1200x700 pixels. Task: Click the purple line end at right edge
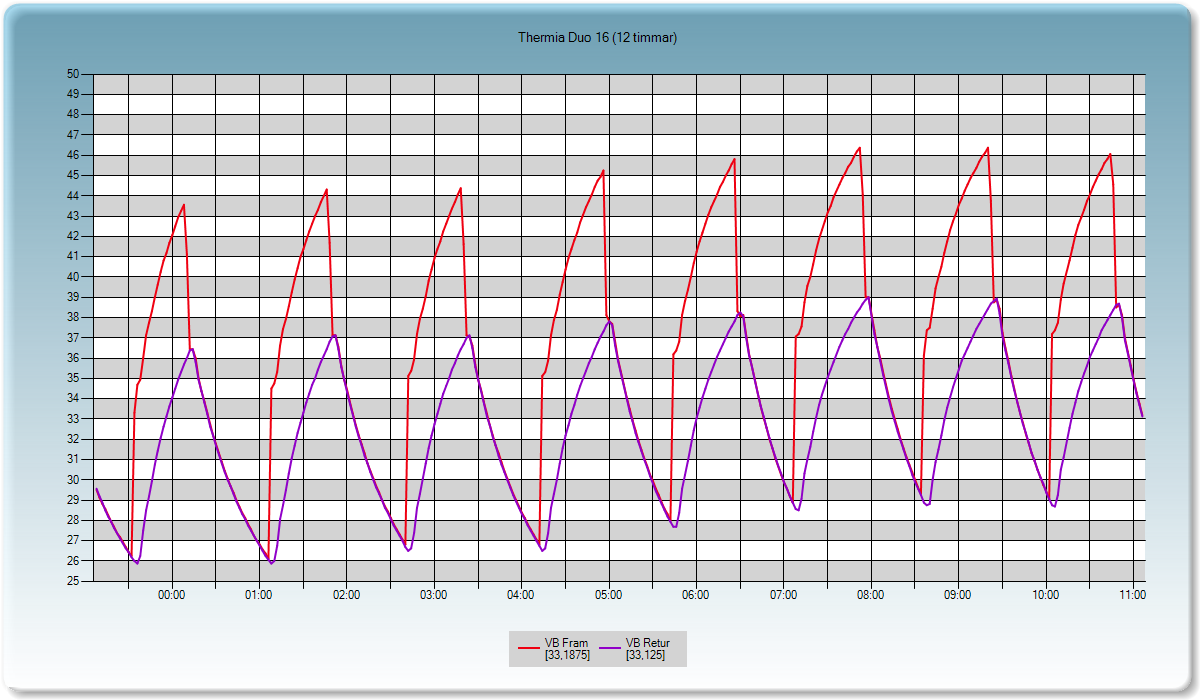1142,416
